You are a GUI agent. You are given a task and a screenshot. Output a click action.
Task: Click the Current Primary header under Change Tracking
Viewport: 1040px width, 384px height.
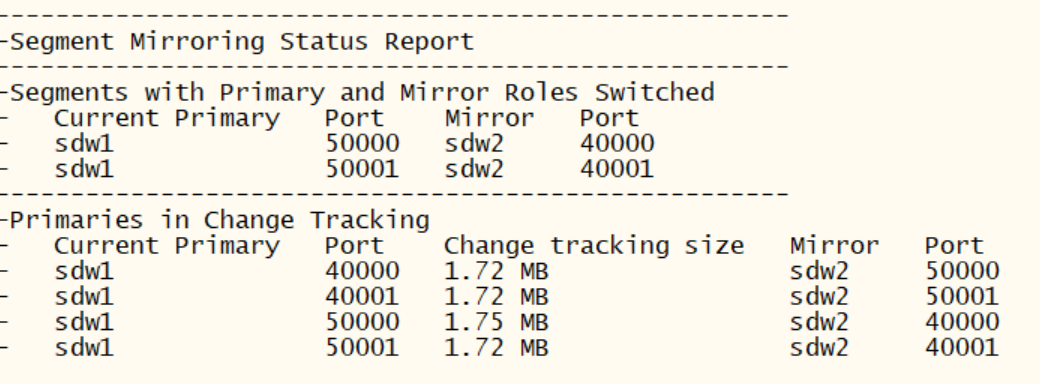[167, 246]
